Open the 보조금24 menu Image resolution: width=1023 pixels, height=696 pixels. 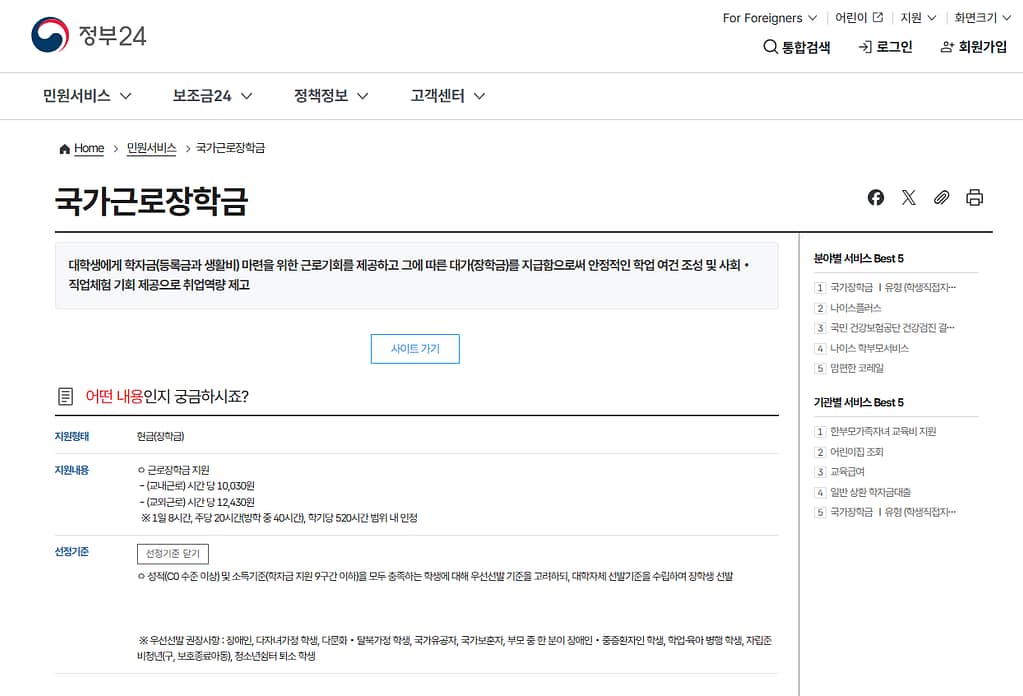(212, 96)
